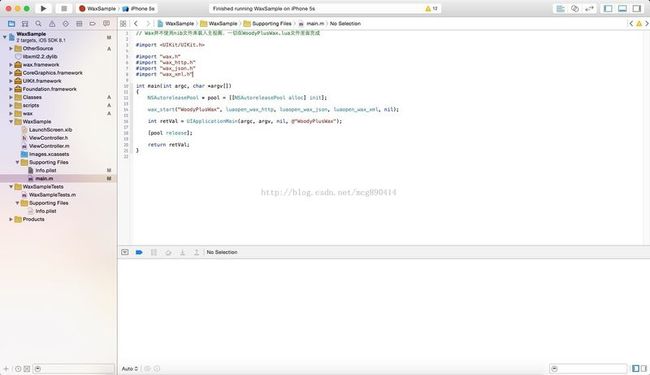Open related items grid menu in jump bar
Screen dimensions: 650x375
[123, 24]
